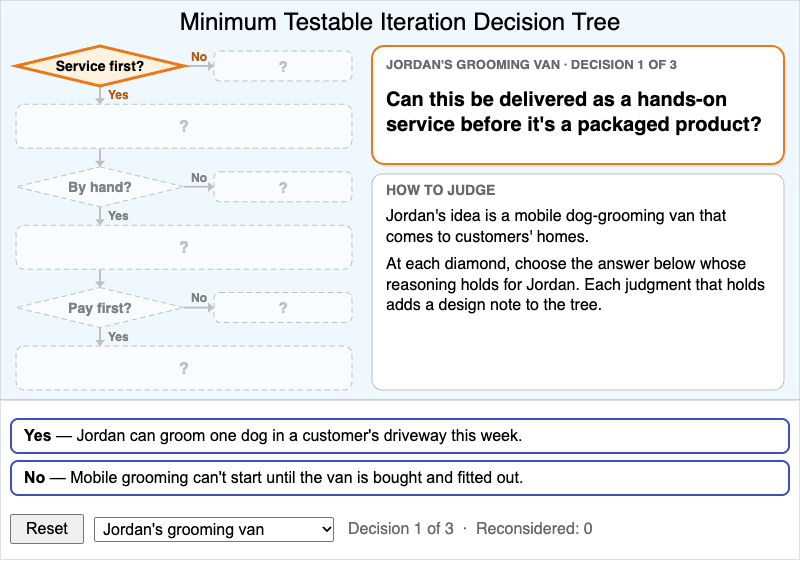
Task: Click the paragraph about mobile dog-grooming van idea
Action: click(x=556, y=226)
